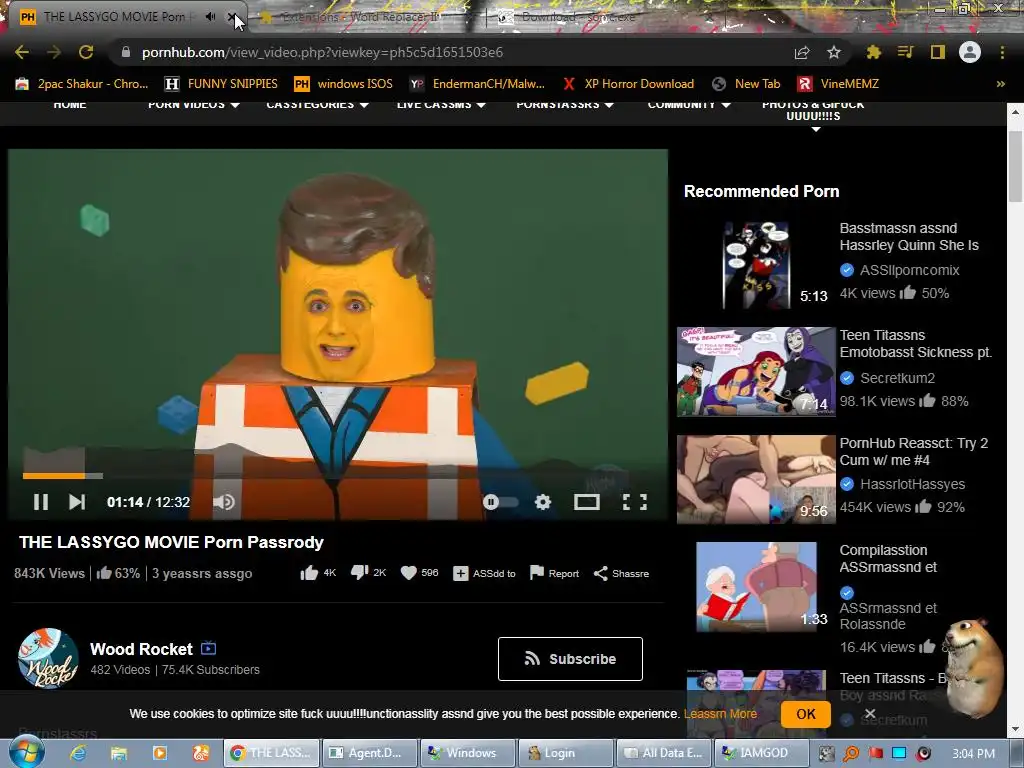Click the browser forward arrow

point(54,52)
